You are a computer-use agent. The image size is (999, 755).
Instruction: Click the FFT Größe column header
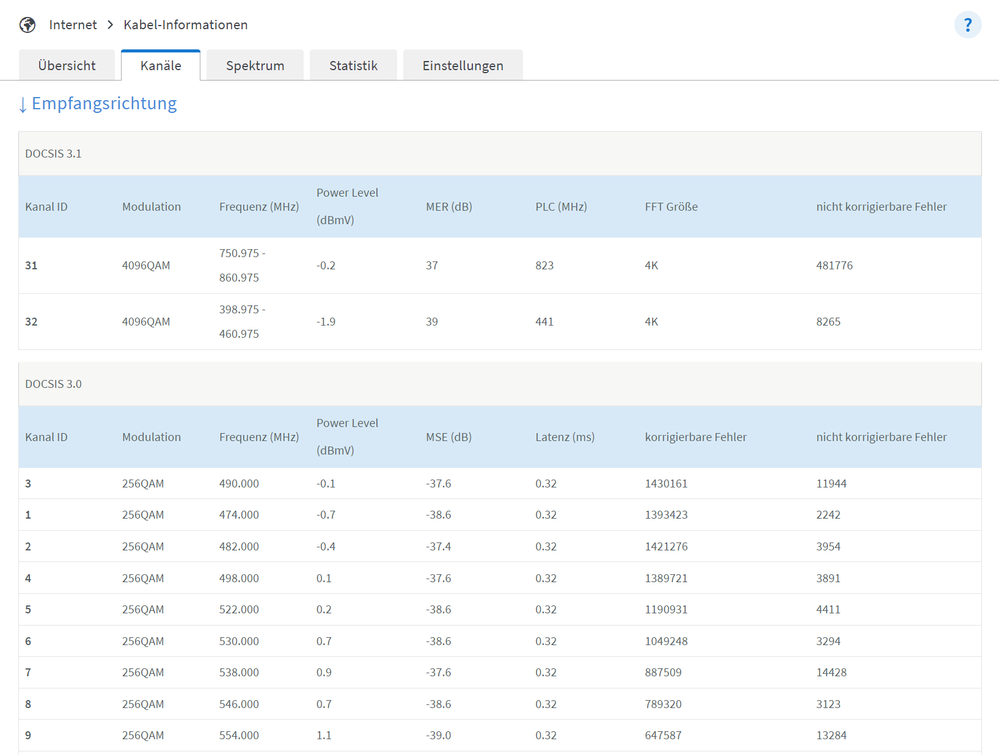pyautogui.click(x=671, y=207)
